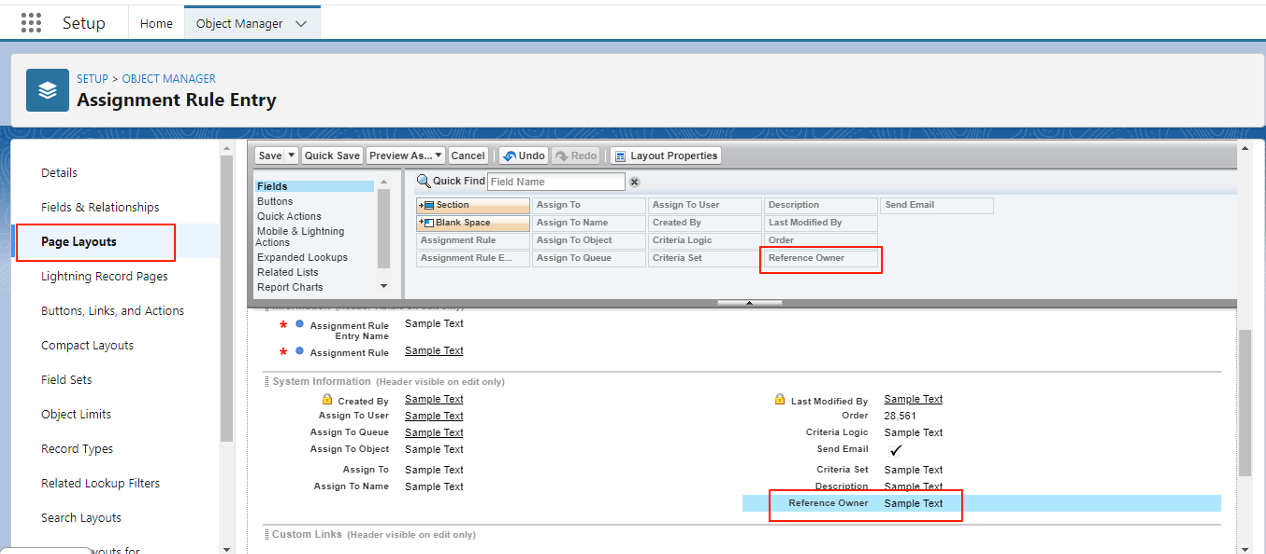Clear Quick Find with the X icon
Viewport: 1266px width, 554px height.
pos(634,182)
